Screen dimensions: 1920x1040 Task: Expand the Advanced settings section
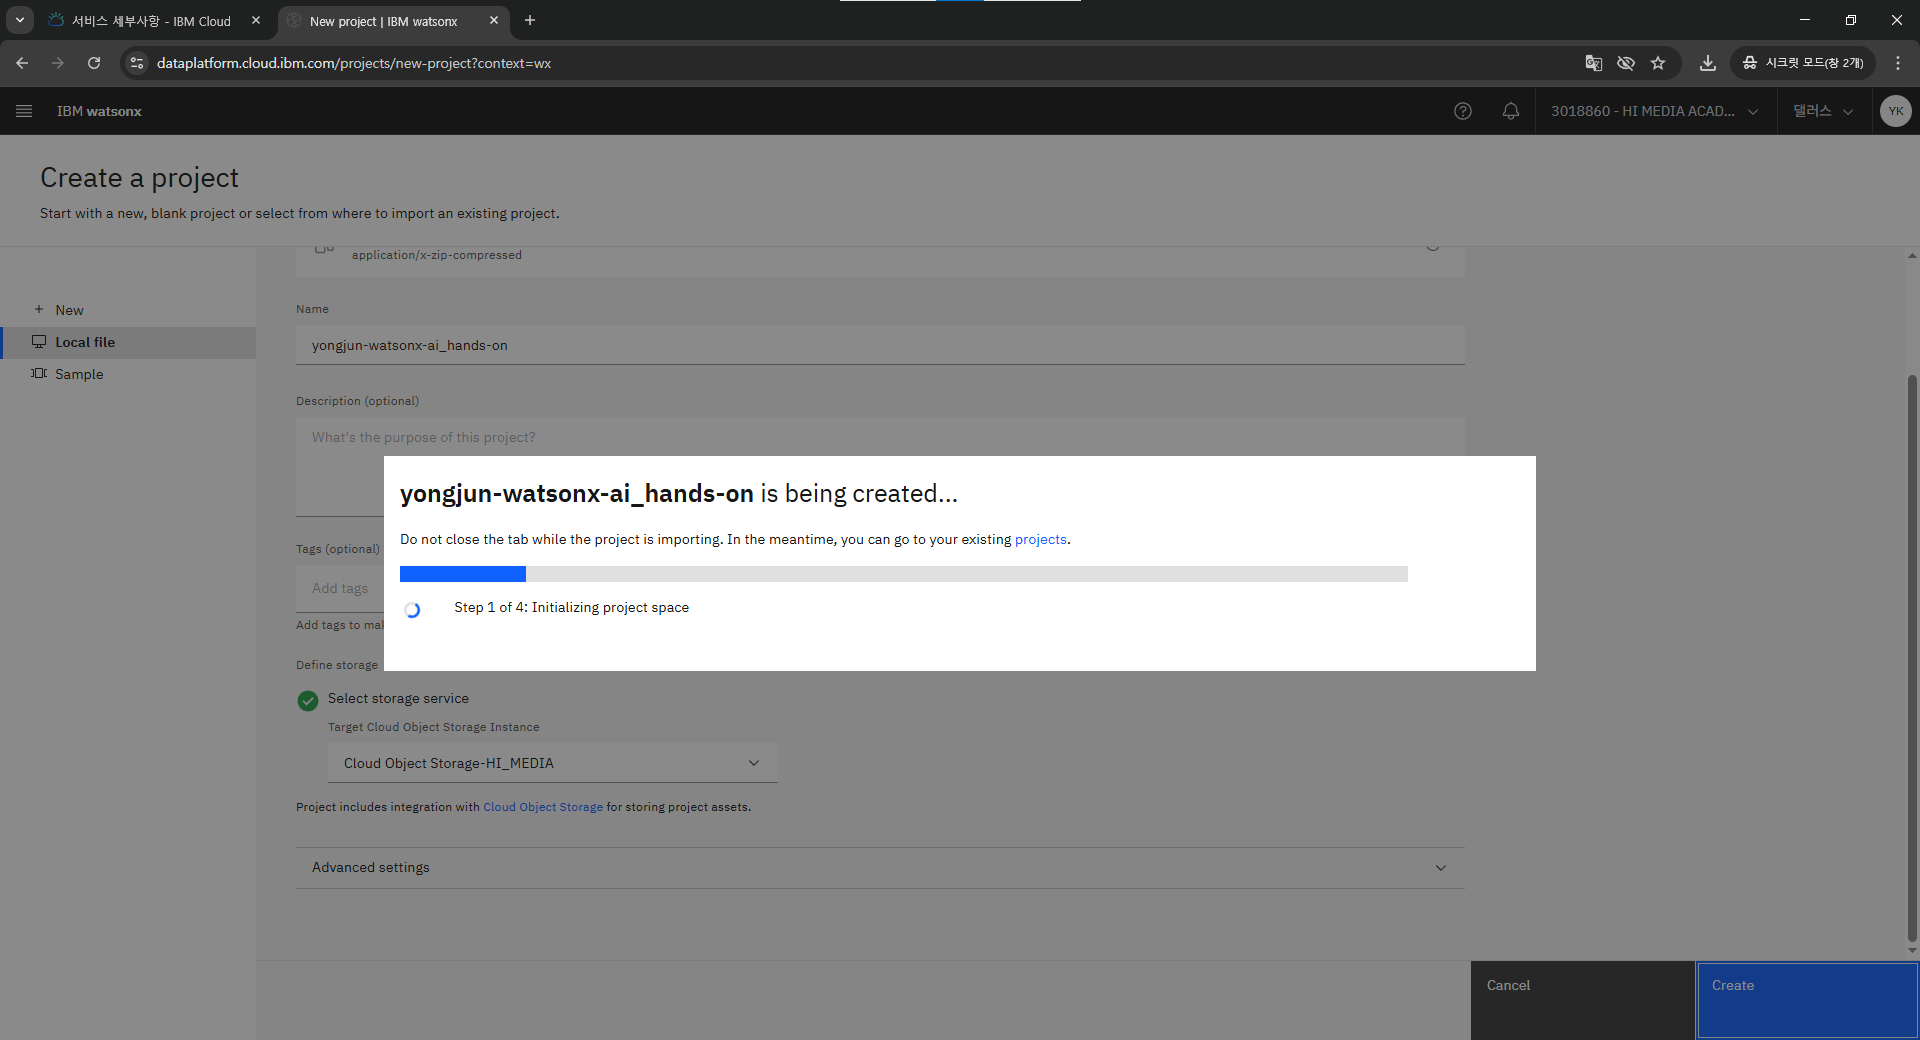tap(880, 868)
